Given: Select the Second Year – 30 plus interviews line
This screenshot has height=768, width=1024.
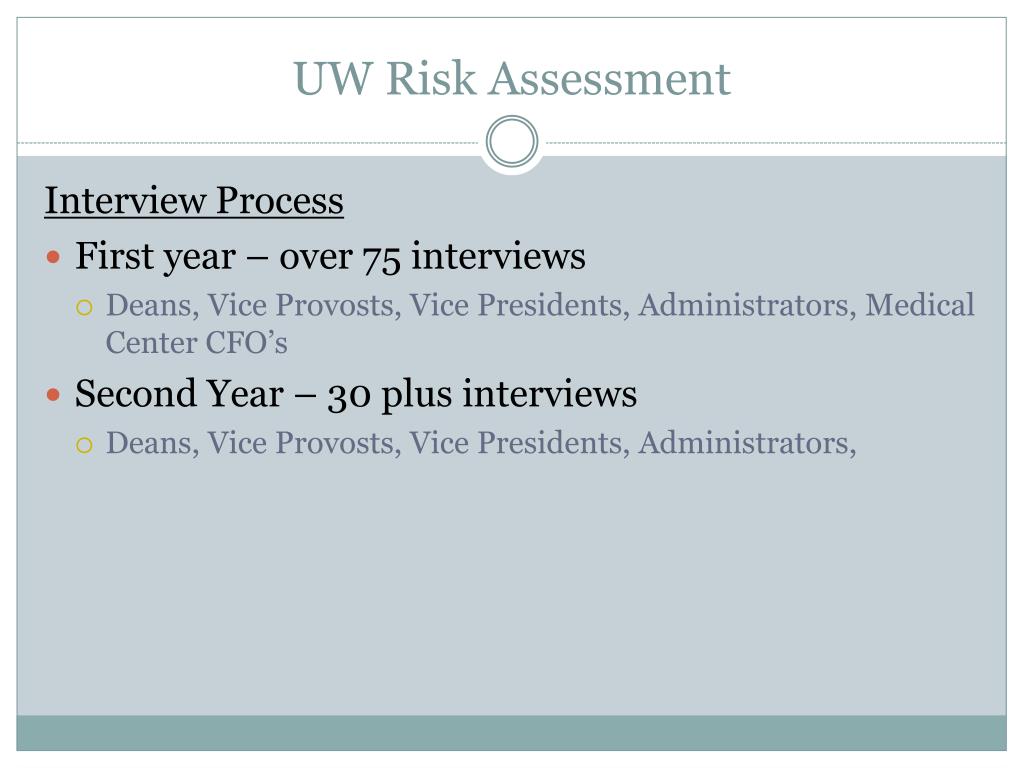Looking at the screenshot, I should tap(356, 394).
